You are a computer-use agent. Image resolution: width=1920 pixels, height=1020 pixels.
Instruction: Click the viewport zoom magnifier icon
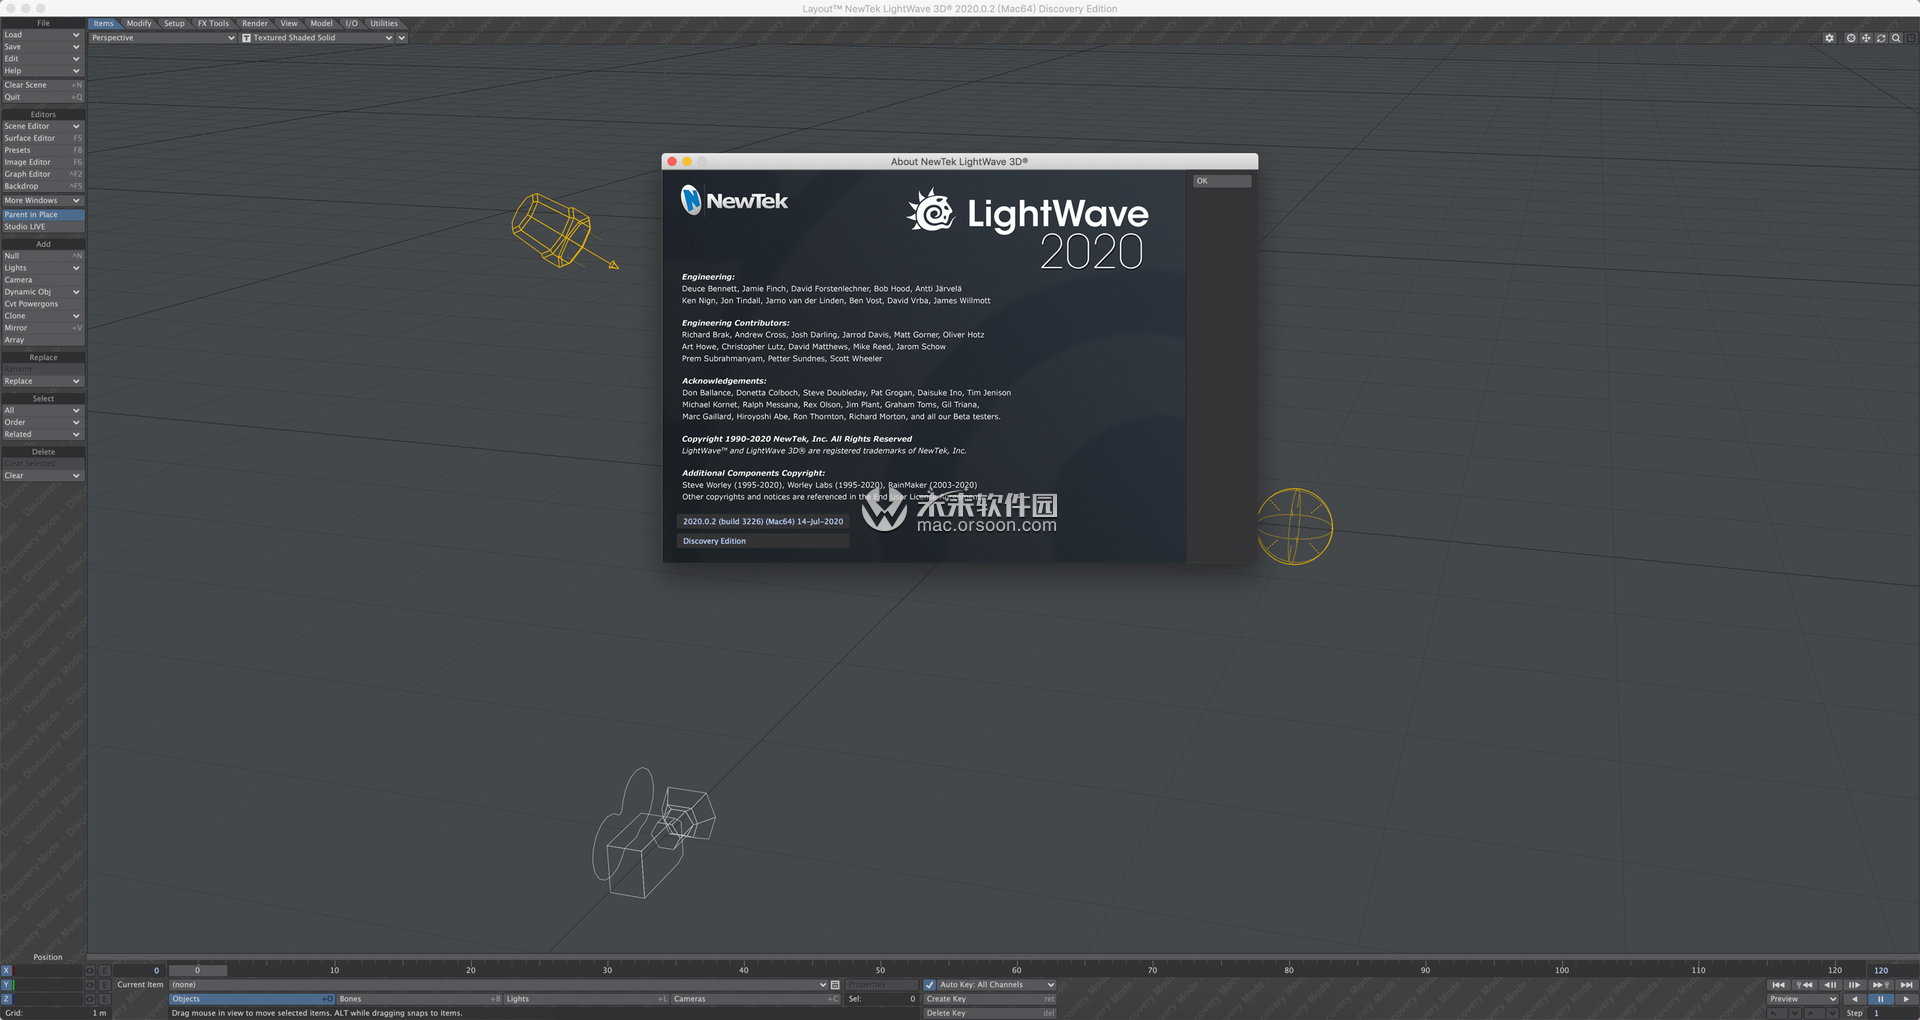coord(1896,38)
